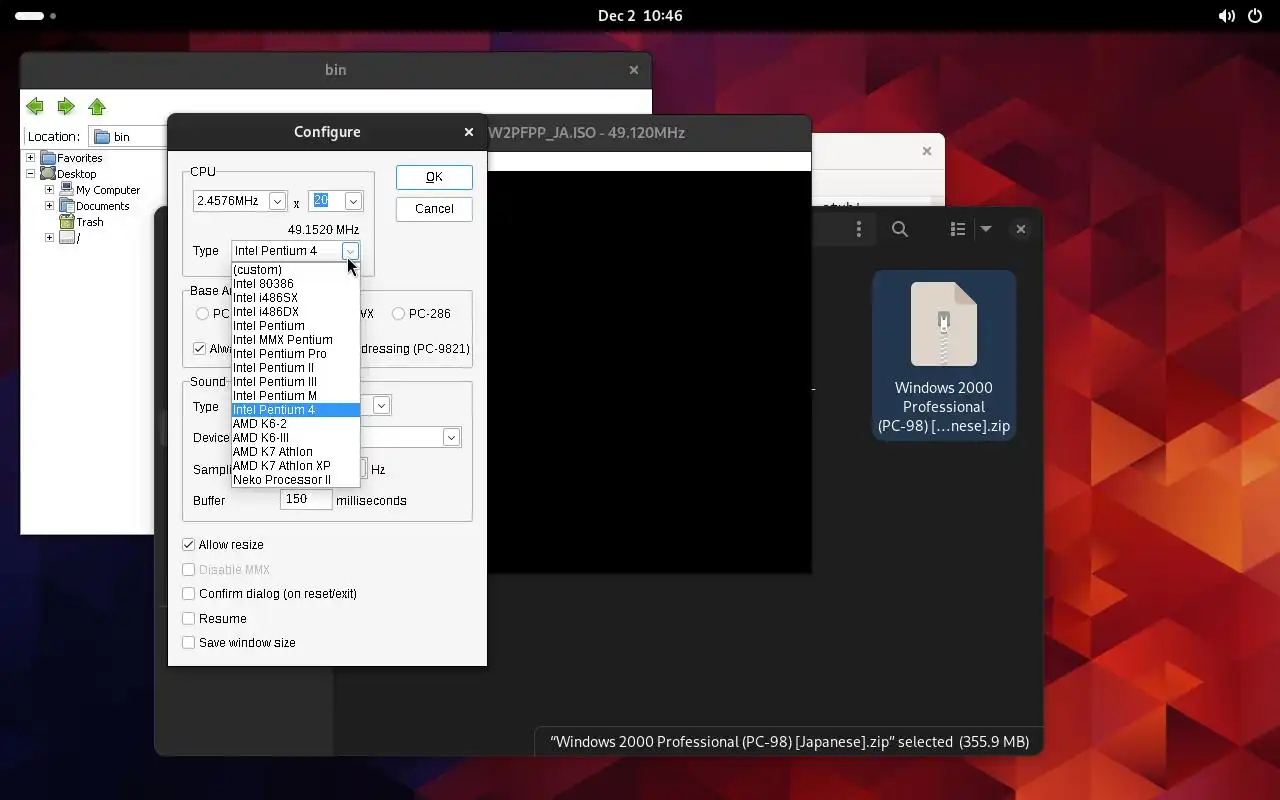Go back with the green left arrow
The width and height of the screenshot is (1280, 800).
point(35,106)
